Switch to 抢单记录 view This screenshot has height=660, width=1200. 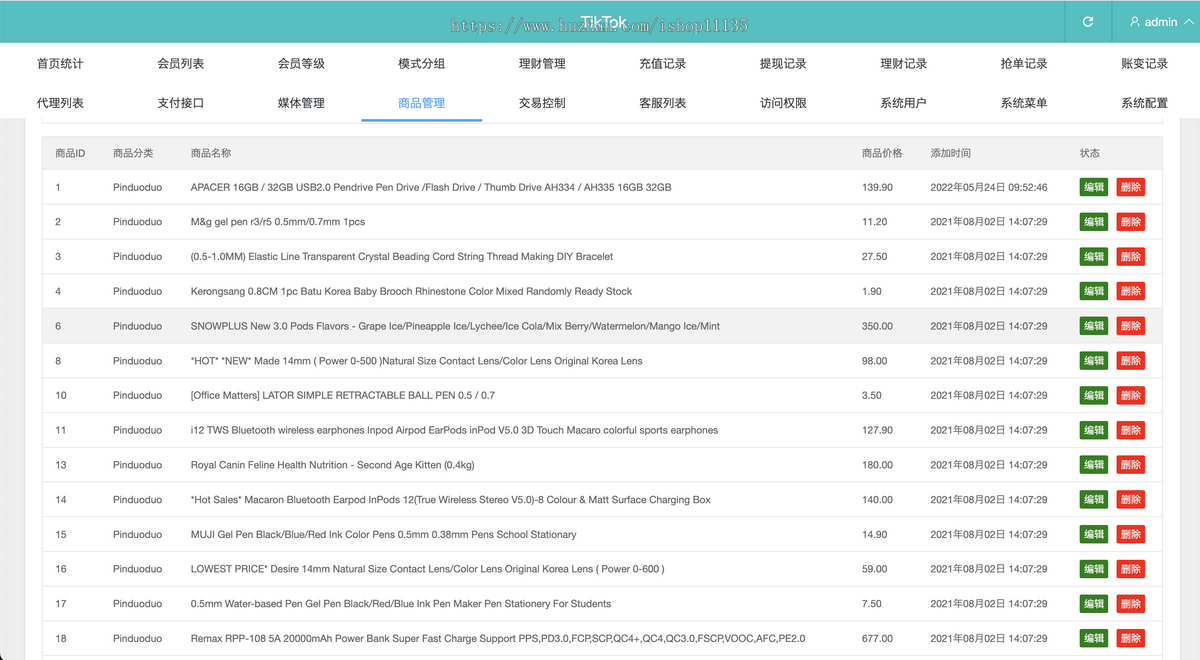[1024, 62]
